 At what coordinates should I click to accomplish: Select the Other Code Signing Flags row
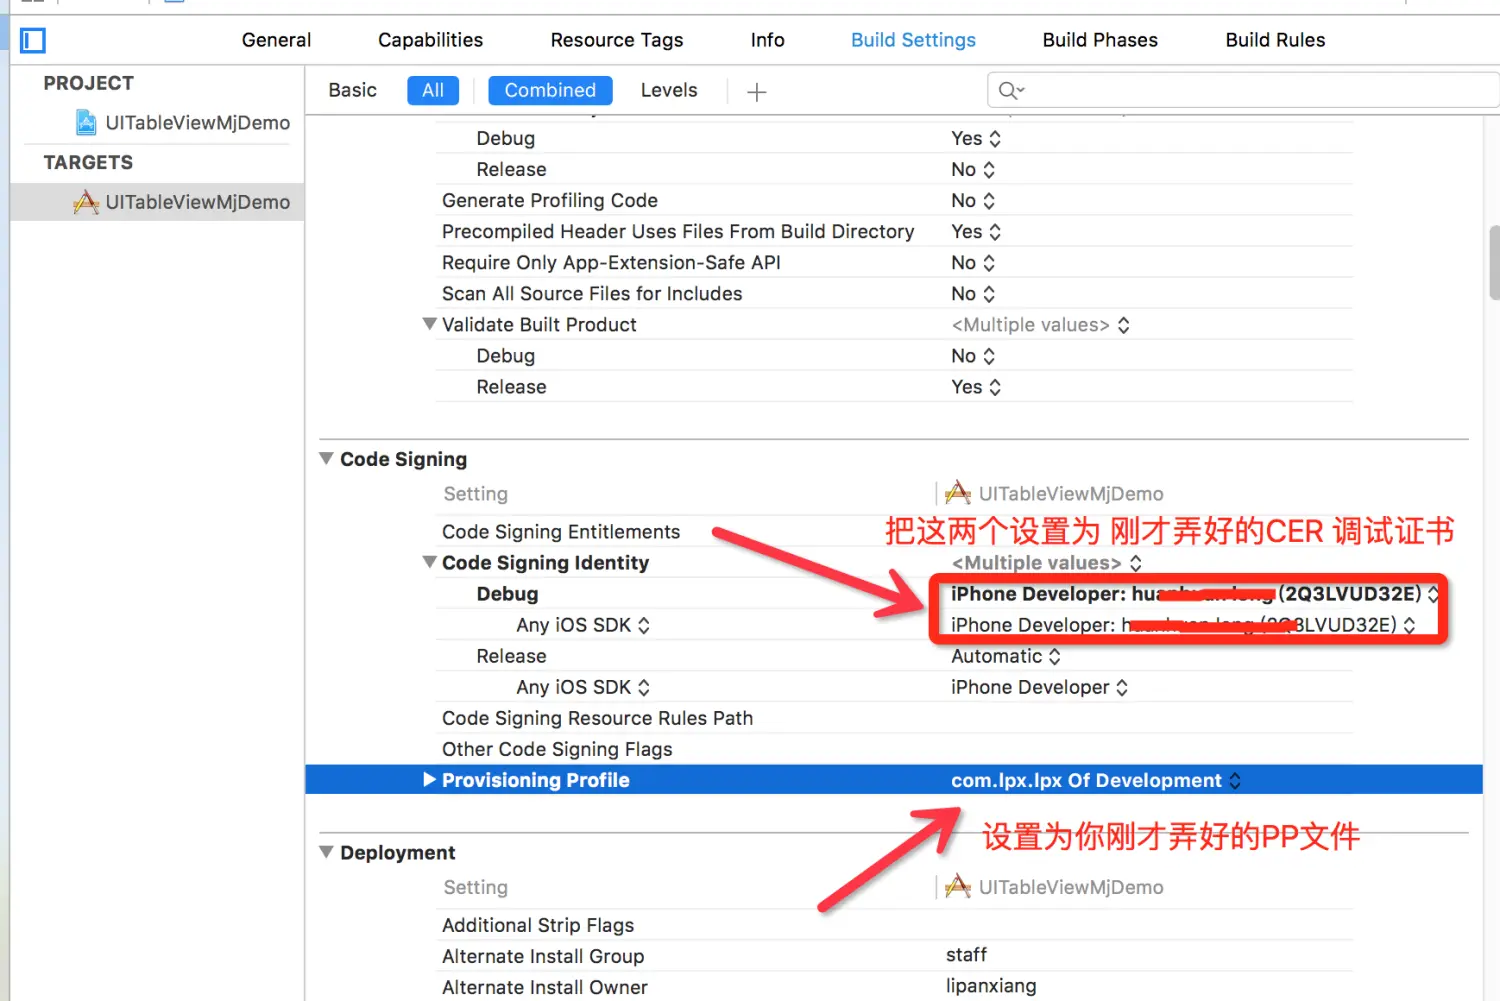pyautogui.click(x=894, y=749)
